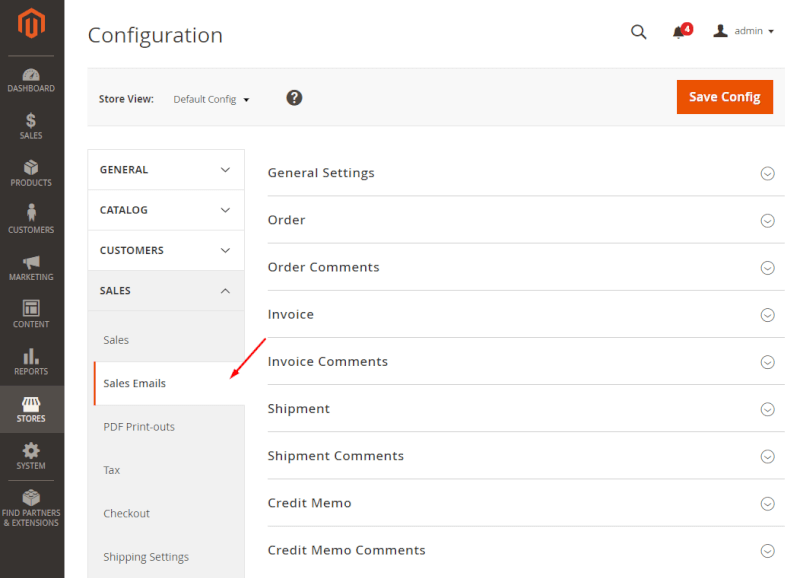The height and width of the screenshot is (578, 800).
Task: Open the Marketing menu in the sidebar
Action: [x=31, y=263]
